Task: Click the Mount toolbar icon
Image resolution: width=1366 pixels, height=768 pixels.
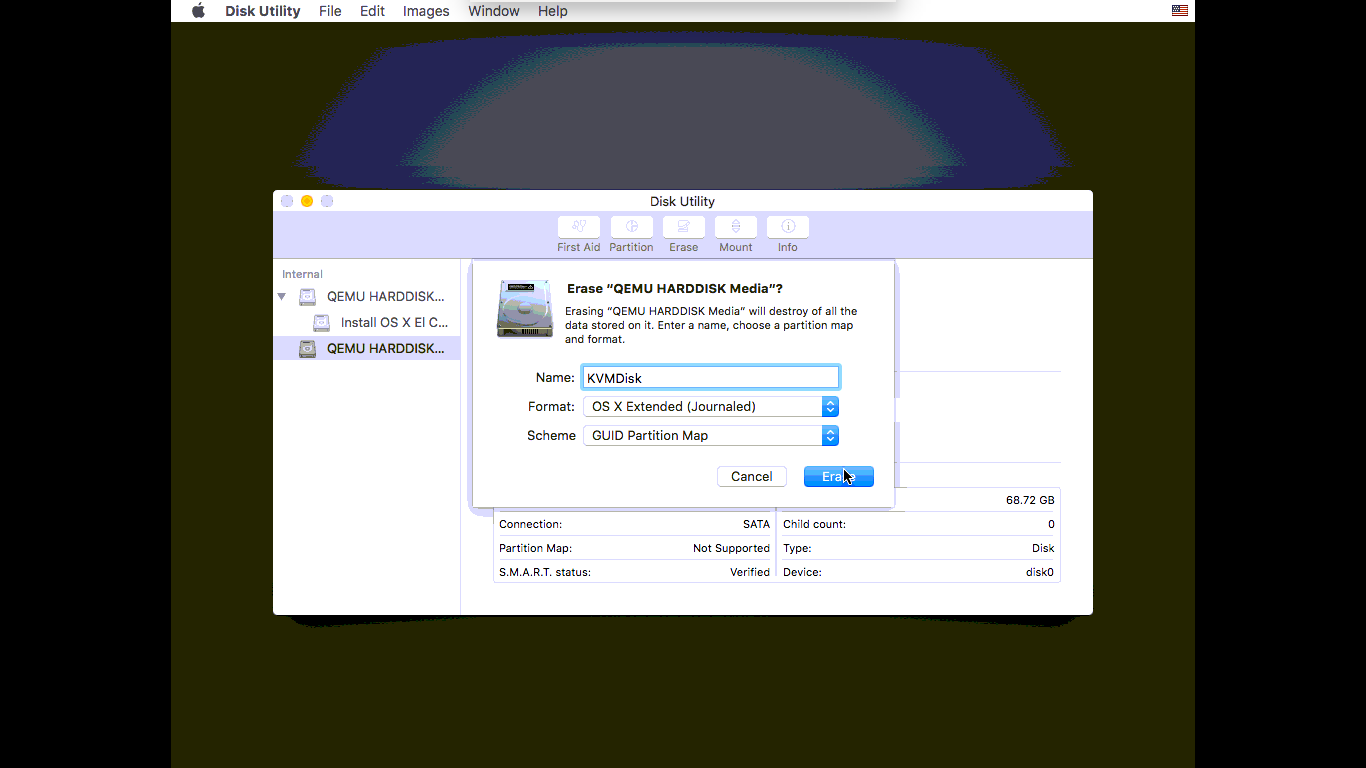Action: point(736,227)
